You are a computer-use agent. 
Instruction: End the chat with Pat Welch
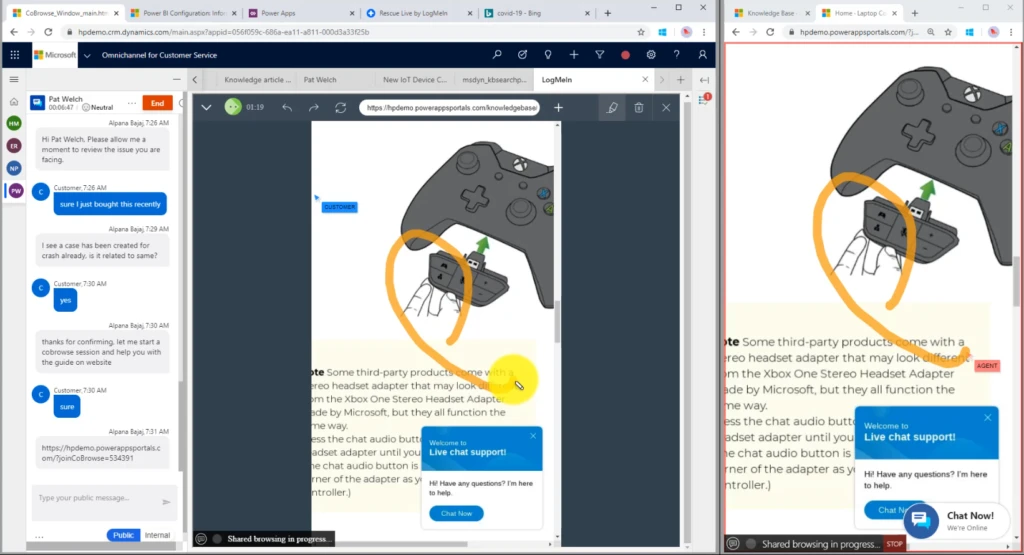[x=156, y=102]
